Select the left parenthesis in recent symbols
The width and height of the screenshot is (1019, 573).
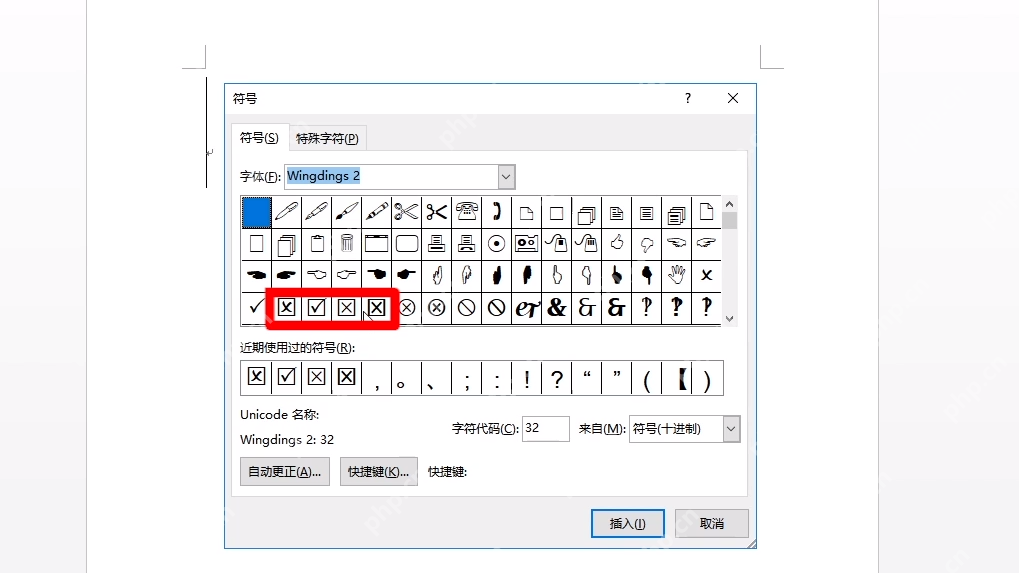click(647, 377)
